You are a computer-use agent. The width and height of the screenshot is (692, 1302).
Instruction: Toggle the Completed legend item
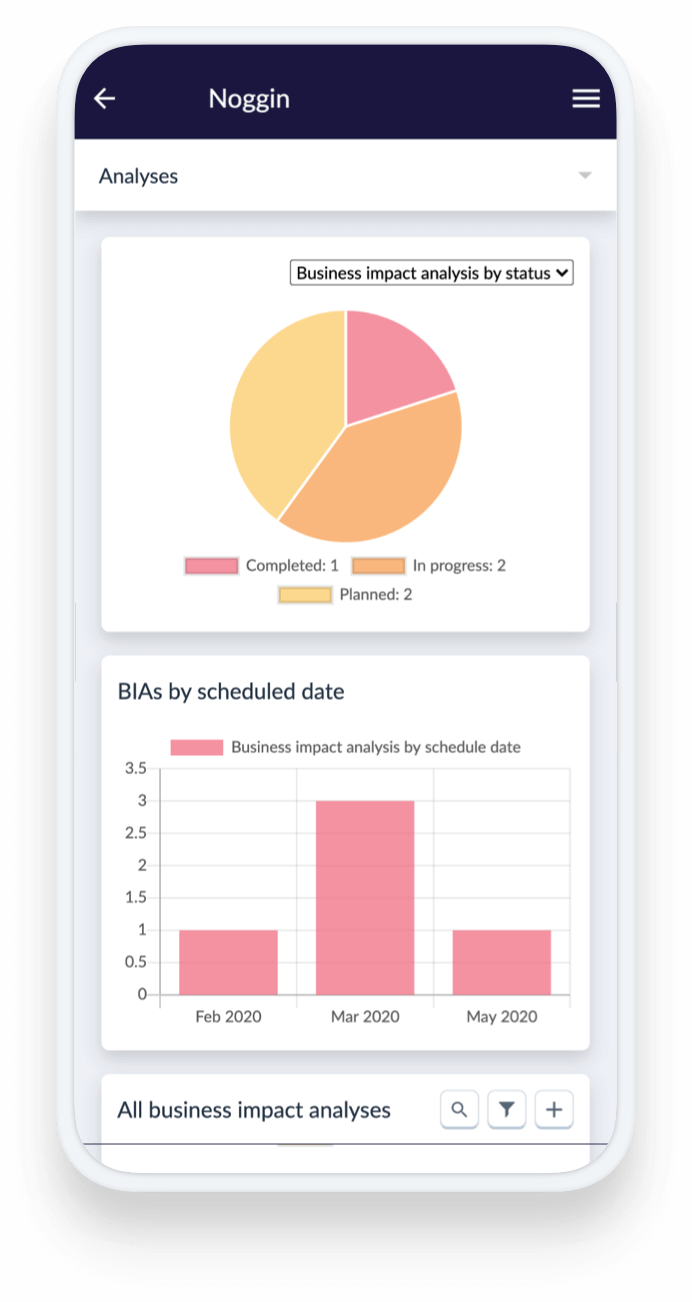[261, 566]
